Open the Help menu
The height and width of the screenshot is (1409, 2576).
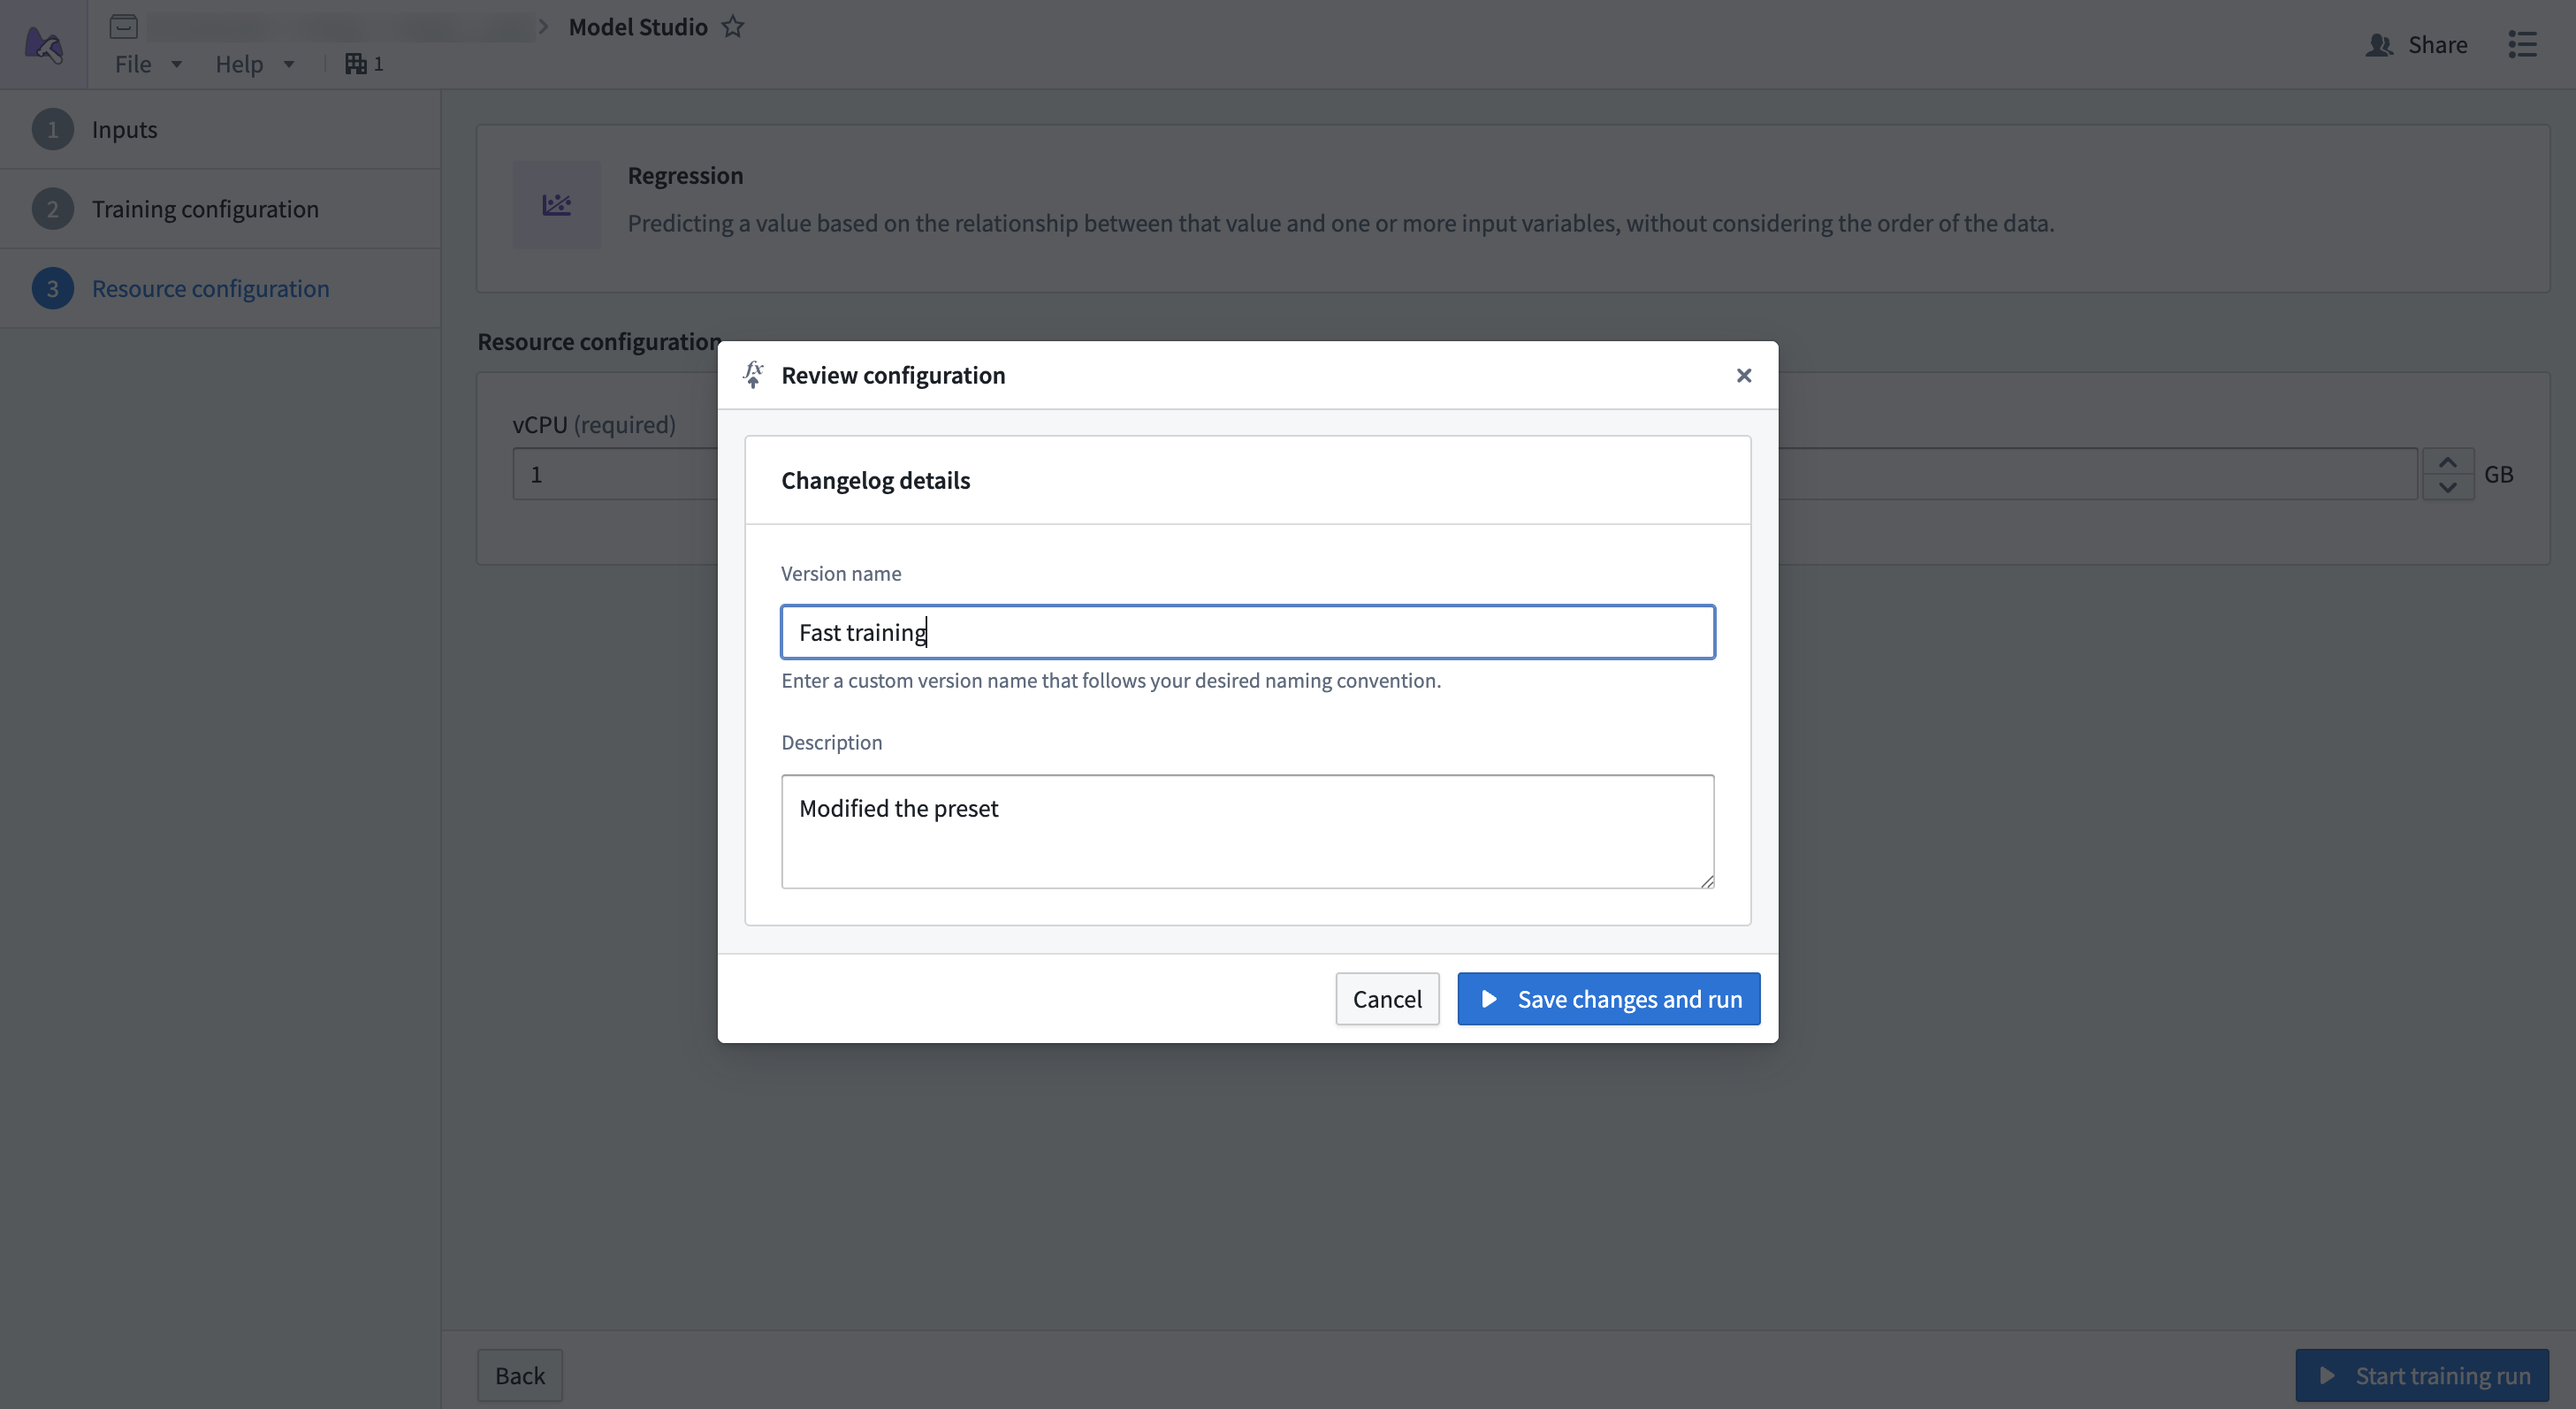point(239,64)
